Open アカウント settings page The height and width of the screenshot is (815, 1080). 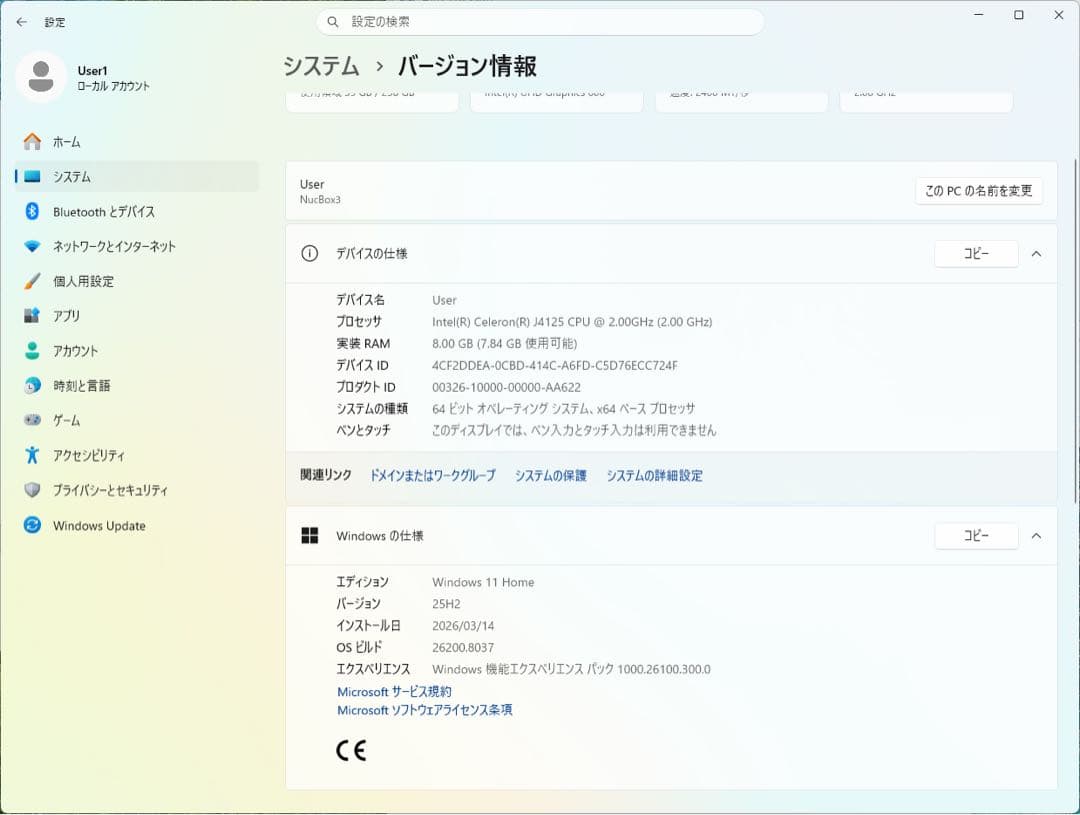(136, 351)
